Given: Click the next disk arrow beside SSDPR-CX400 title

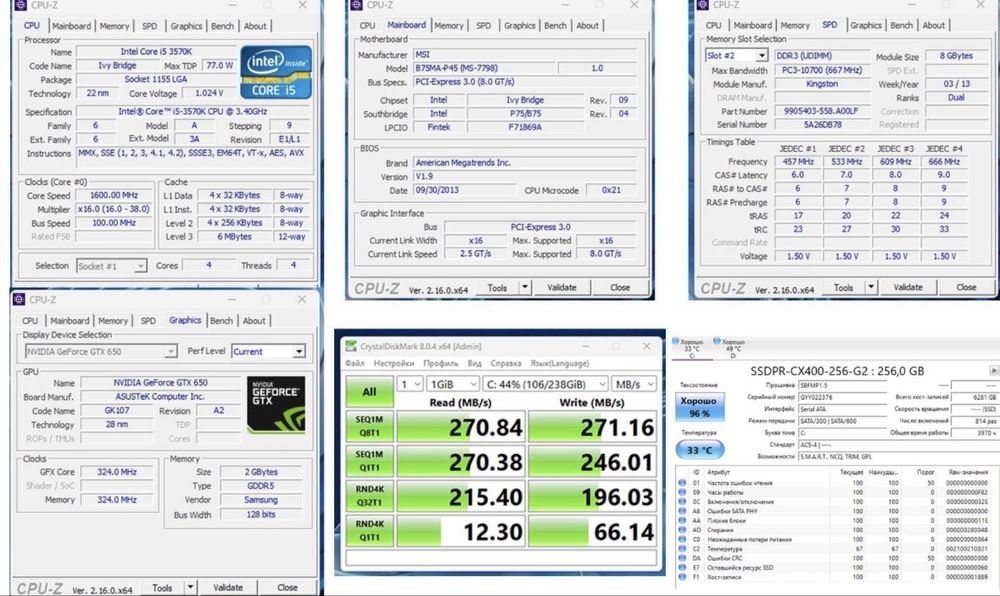Looking at the screenshot, I should click(x=994, y=370).
